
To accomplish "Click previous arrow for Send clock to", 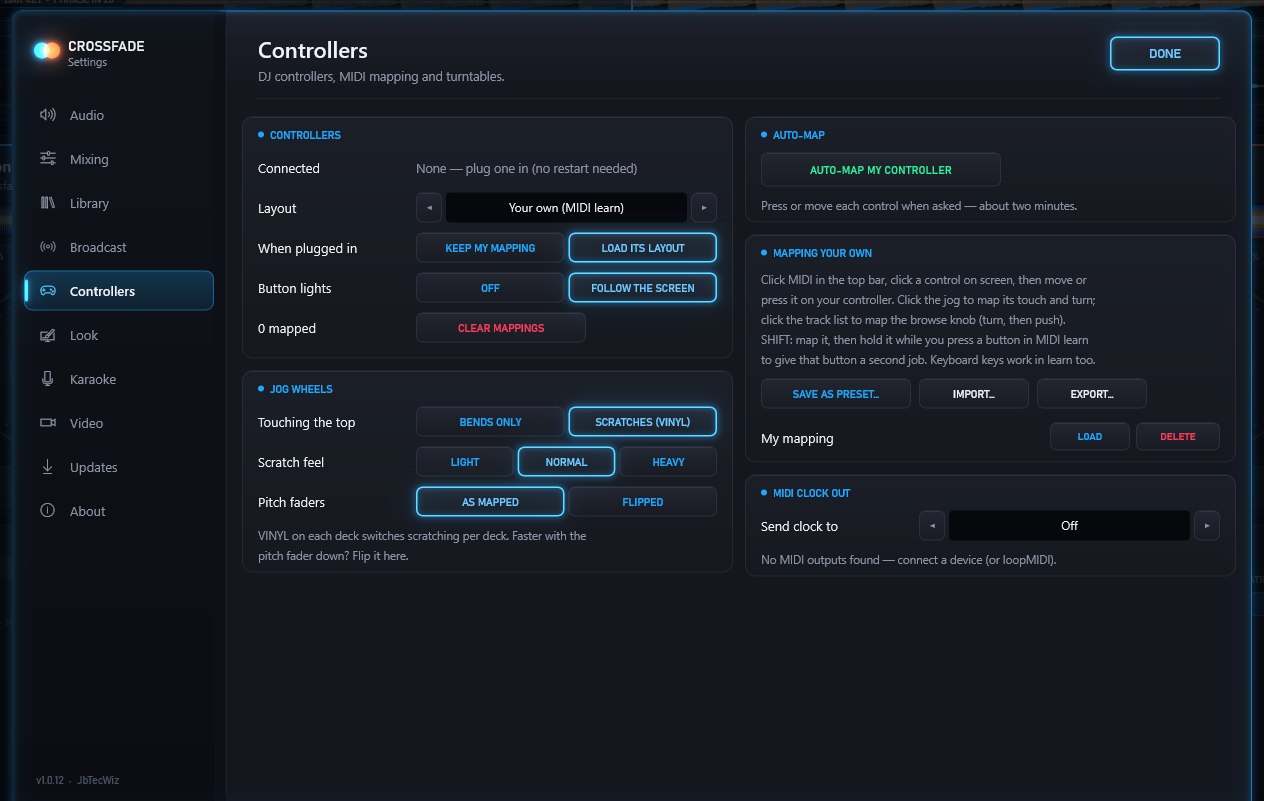I will (x=932, y=526).
